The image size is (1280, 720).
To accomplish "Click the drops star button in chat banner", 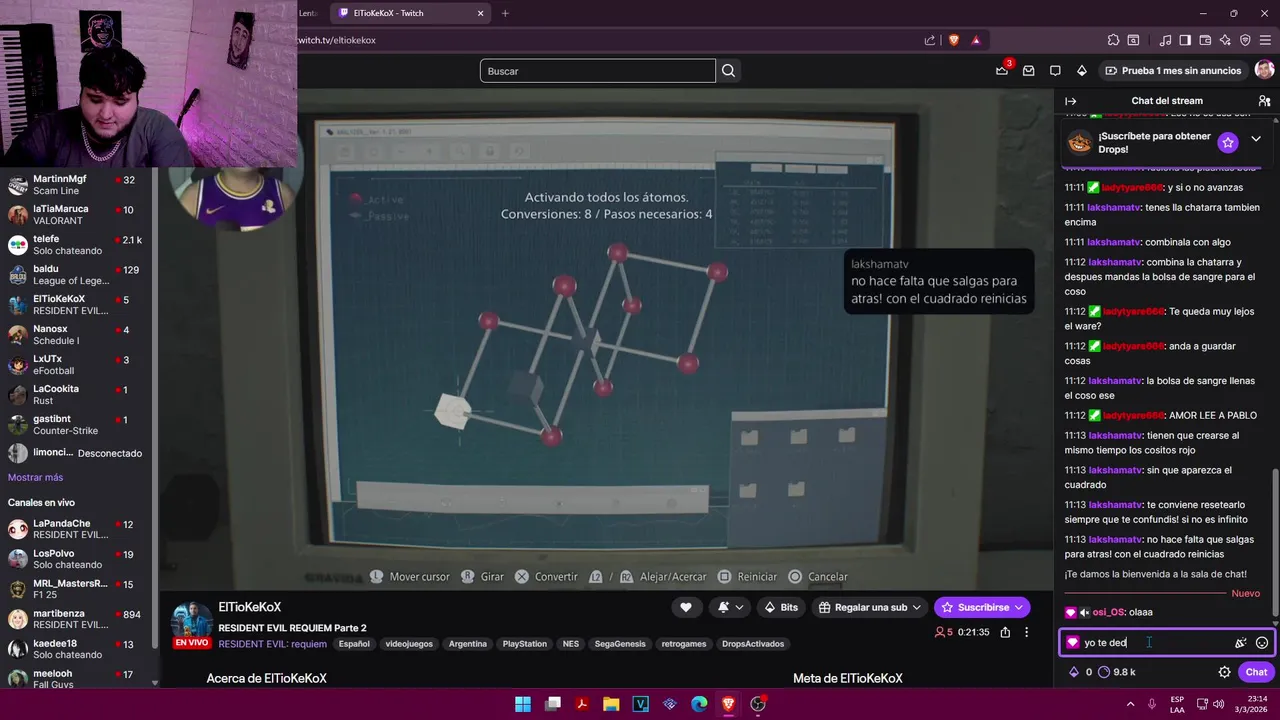I will point(1228,142).
